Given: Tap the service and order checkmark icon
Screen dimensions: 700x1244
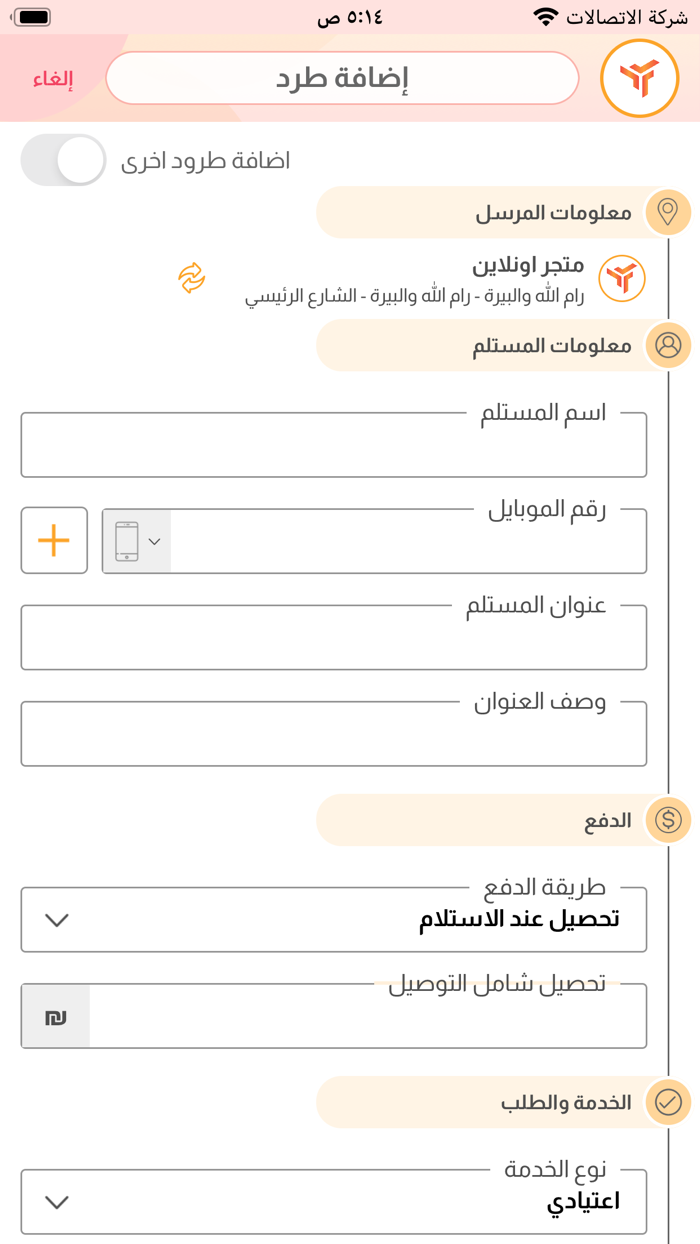Looking at the screenshot, I should (x=668, y=1102).
